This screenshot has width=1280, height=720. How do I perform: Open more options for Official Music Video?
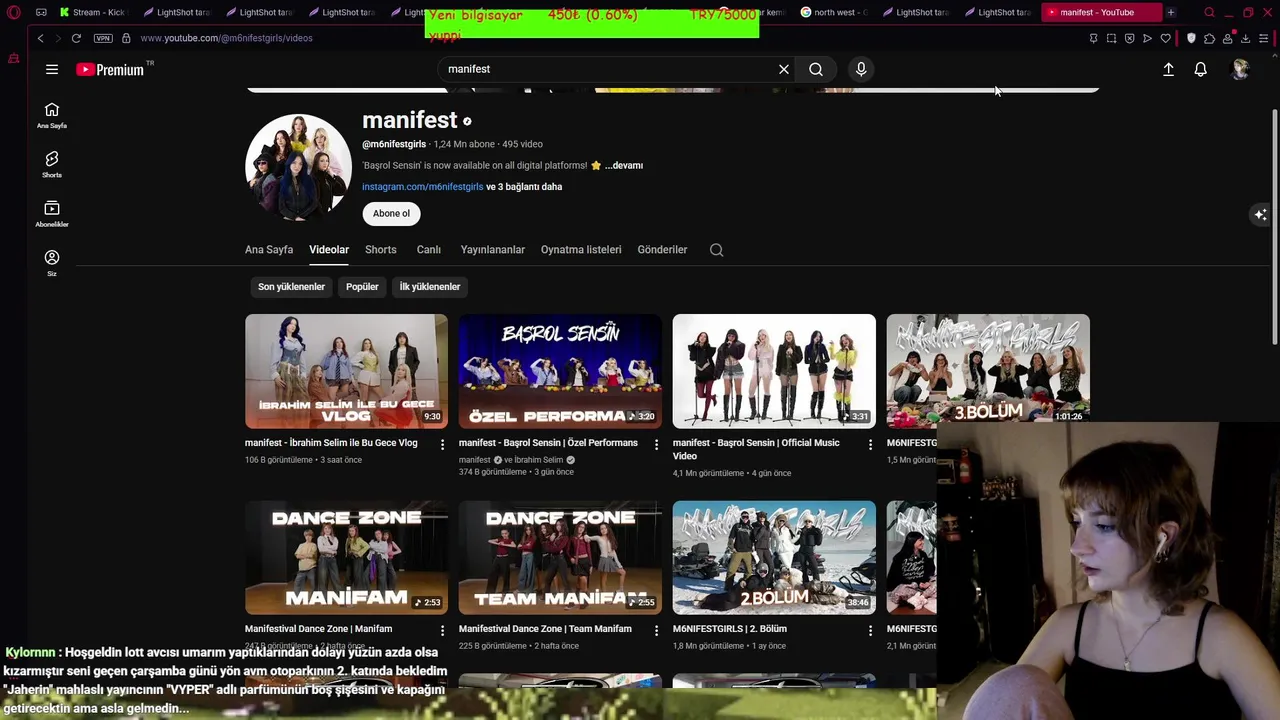coord(870,444)
